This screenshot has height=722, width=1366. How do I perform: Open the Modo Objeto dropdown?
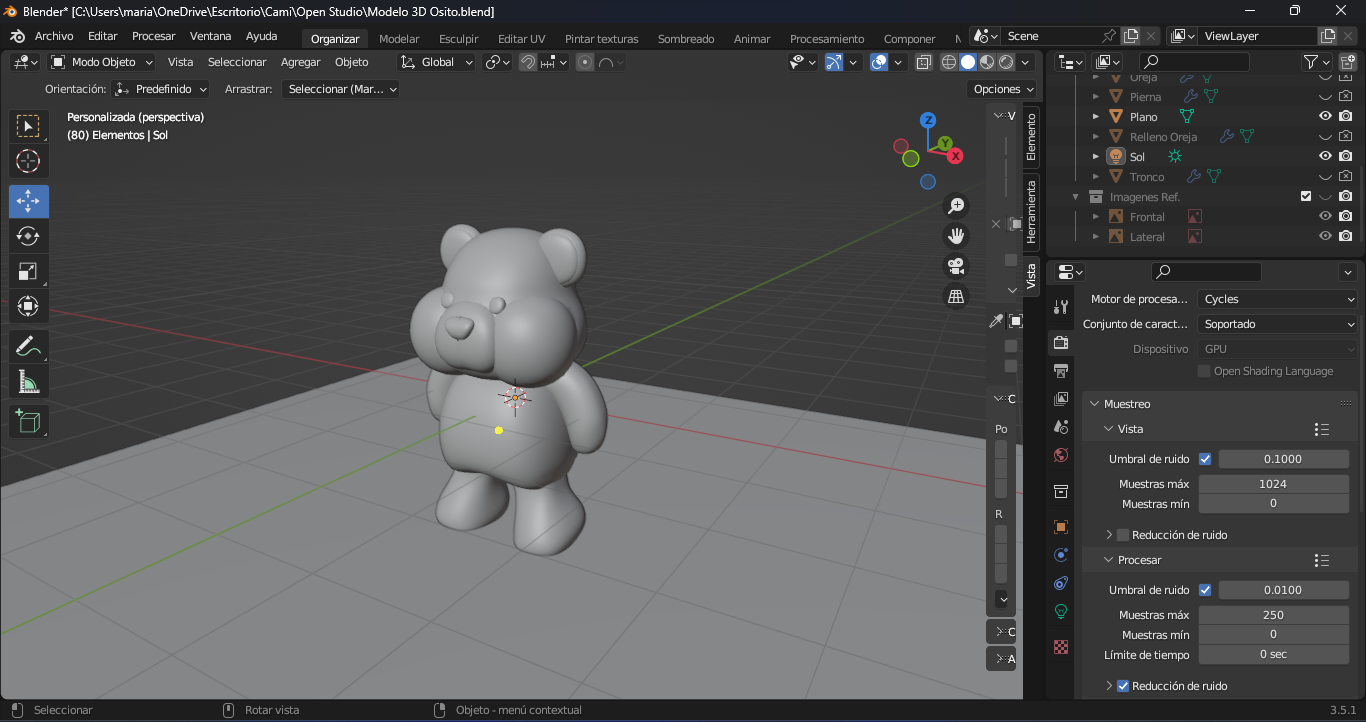click(100, 61)
